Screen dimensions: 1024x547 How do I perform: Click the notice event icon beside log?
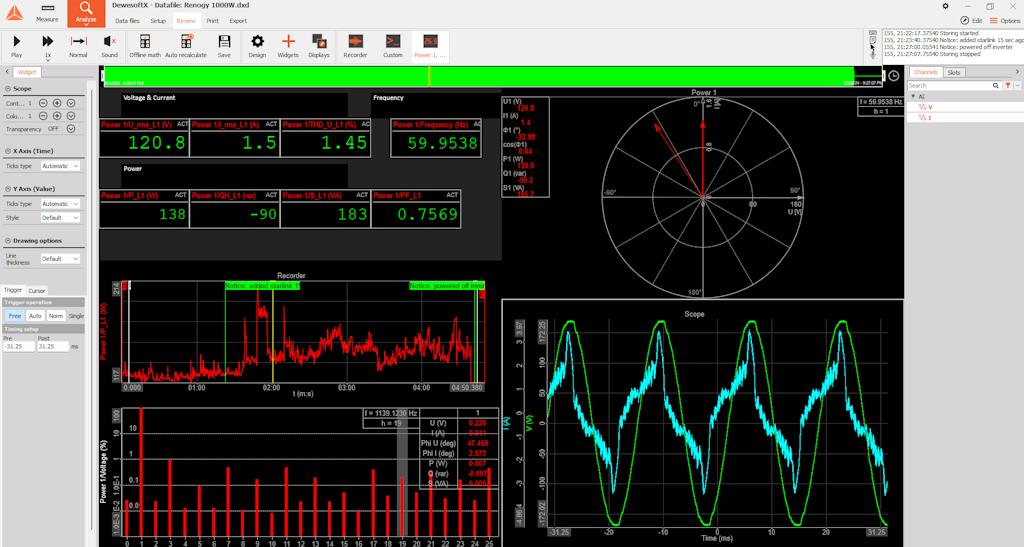[x=873, y=40]
